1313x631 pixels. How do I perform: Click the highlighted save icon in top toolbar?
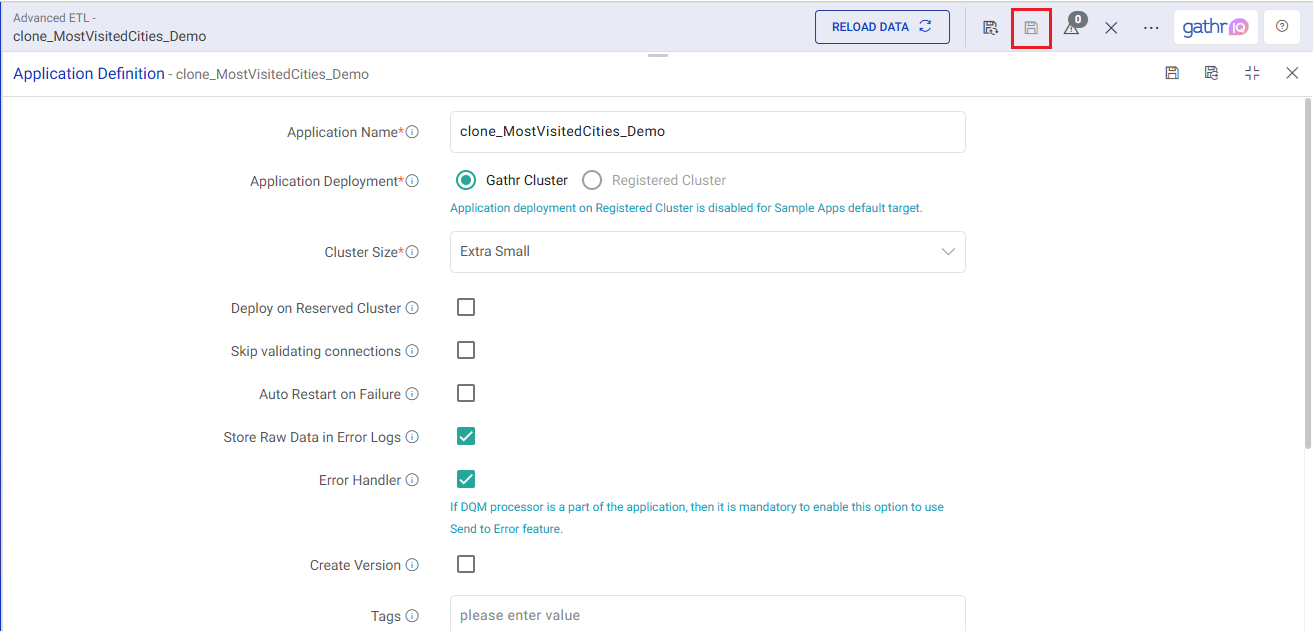point(1031,28)
